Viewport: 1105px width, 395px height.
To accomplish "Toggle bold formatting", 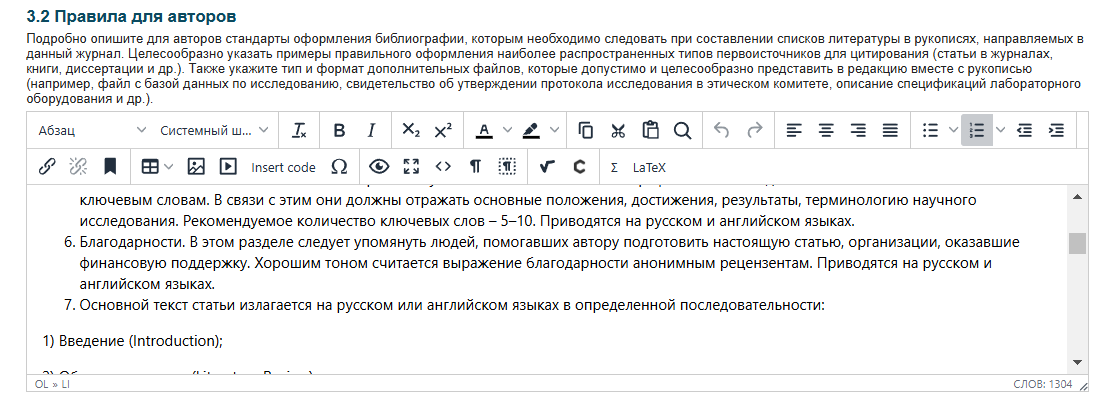I will 339,130.
